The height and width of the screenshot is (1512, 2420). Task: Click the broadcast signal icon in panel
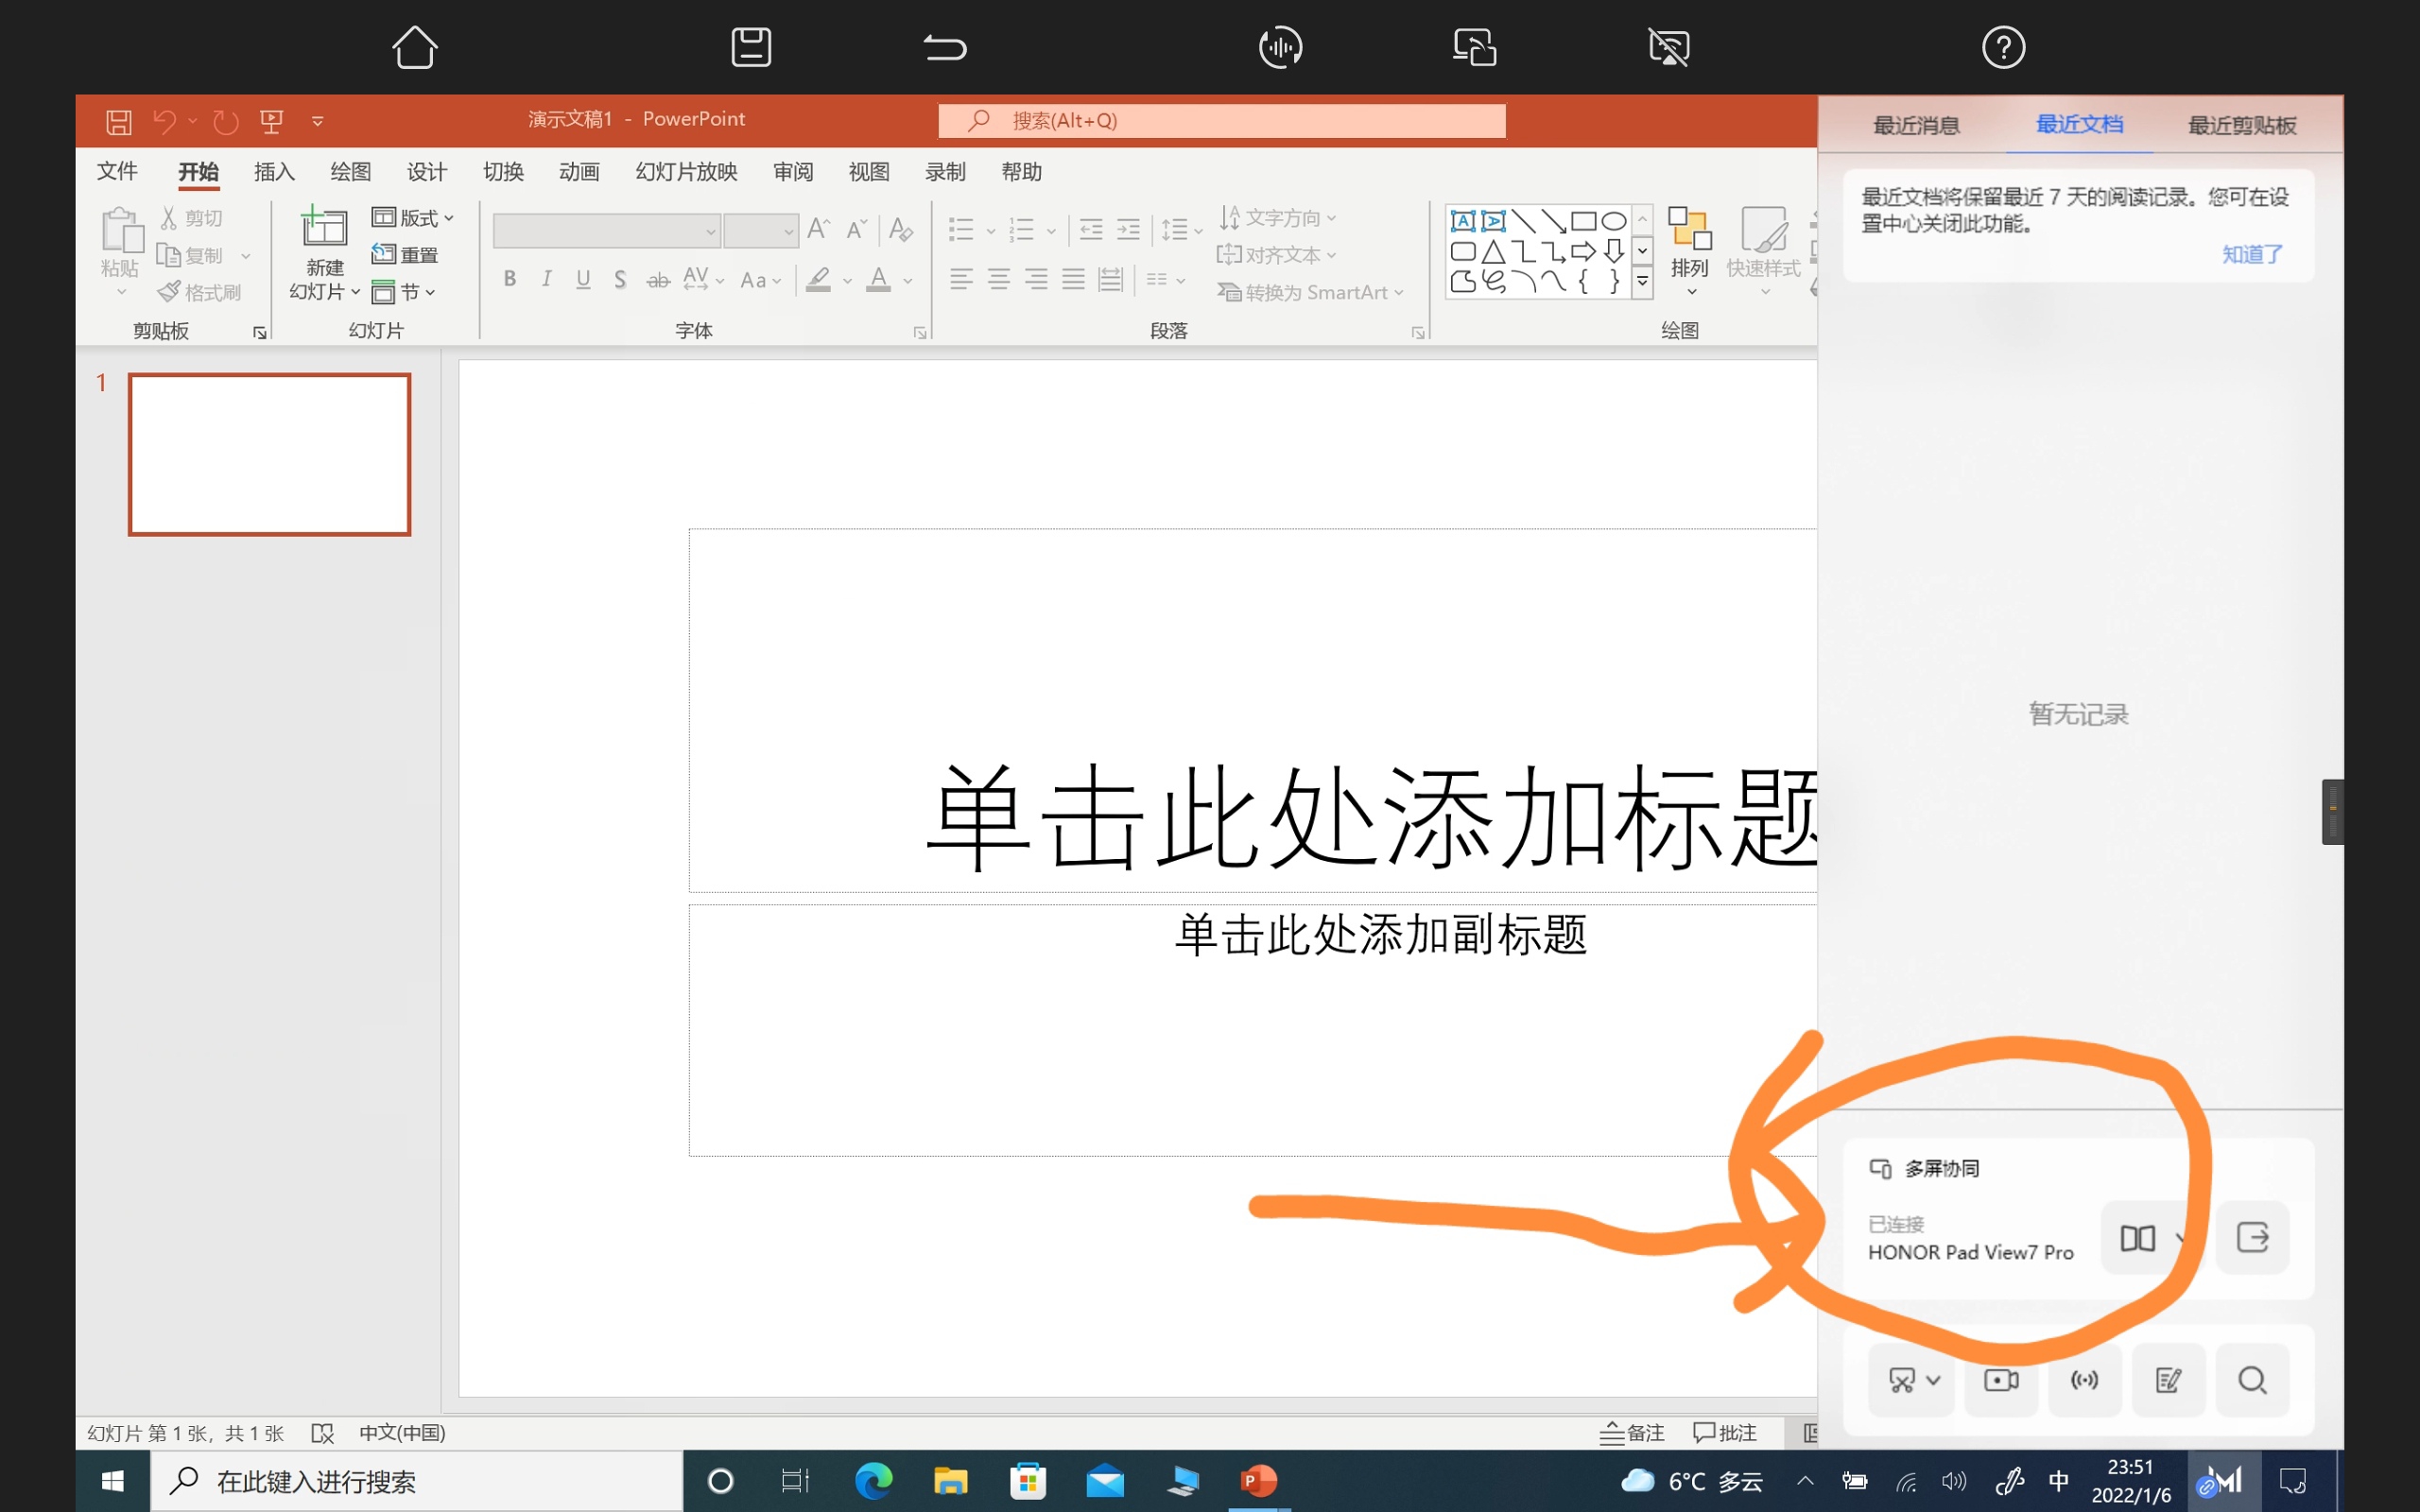(x=2085, y=1380)
